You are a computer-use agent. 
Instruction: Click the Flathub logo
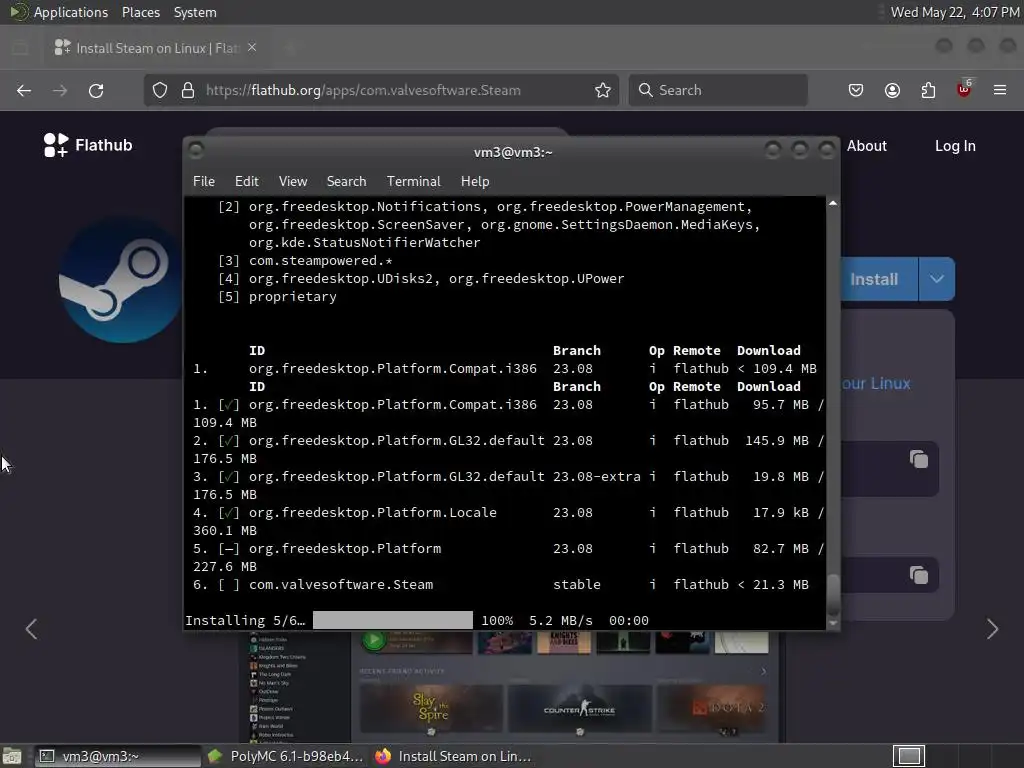click(x=88, y=145)
